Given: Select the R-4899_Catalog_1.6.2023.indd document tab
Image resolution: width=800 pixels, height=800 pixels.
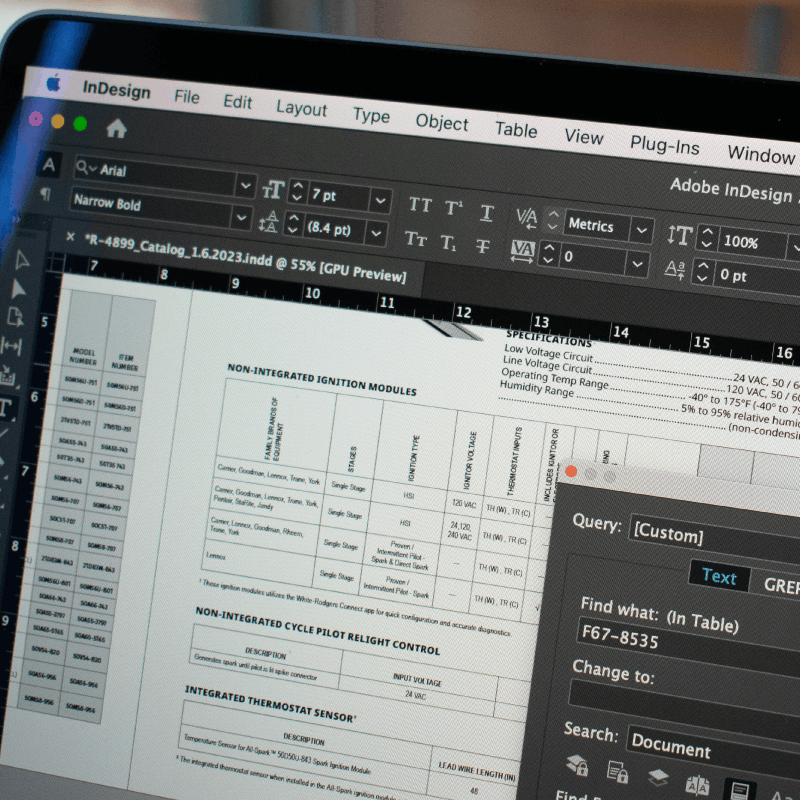Looking at the screenshot, I should pyautogui.click(x=245, y=258).
